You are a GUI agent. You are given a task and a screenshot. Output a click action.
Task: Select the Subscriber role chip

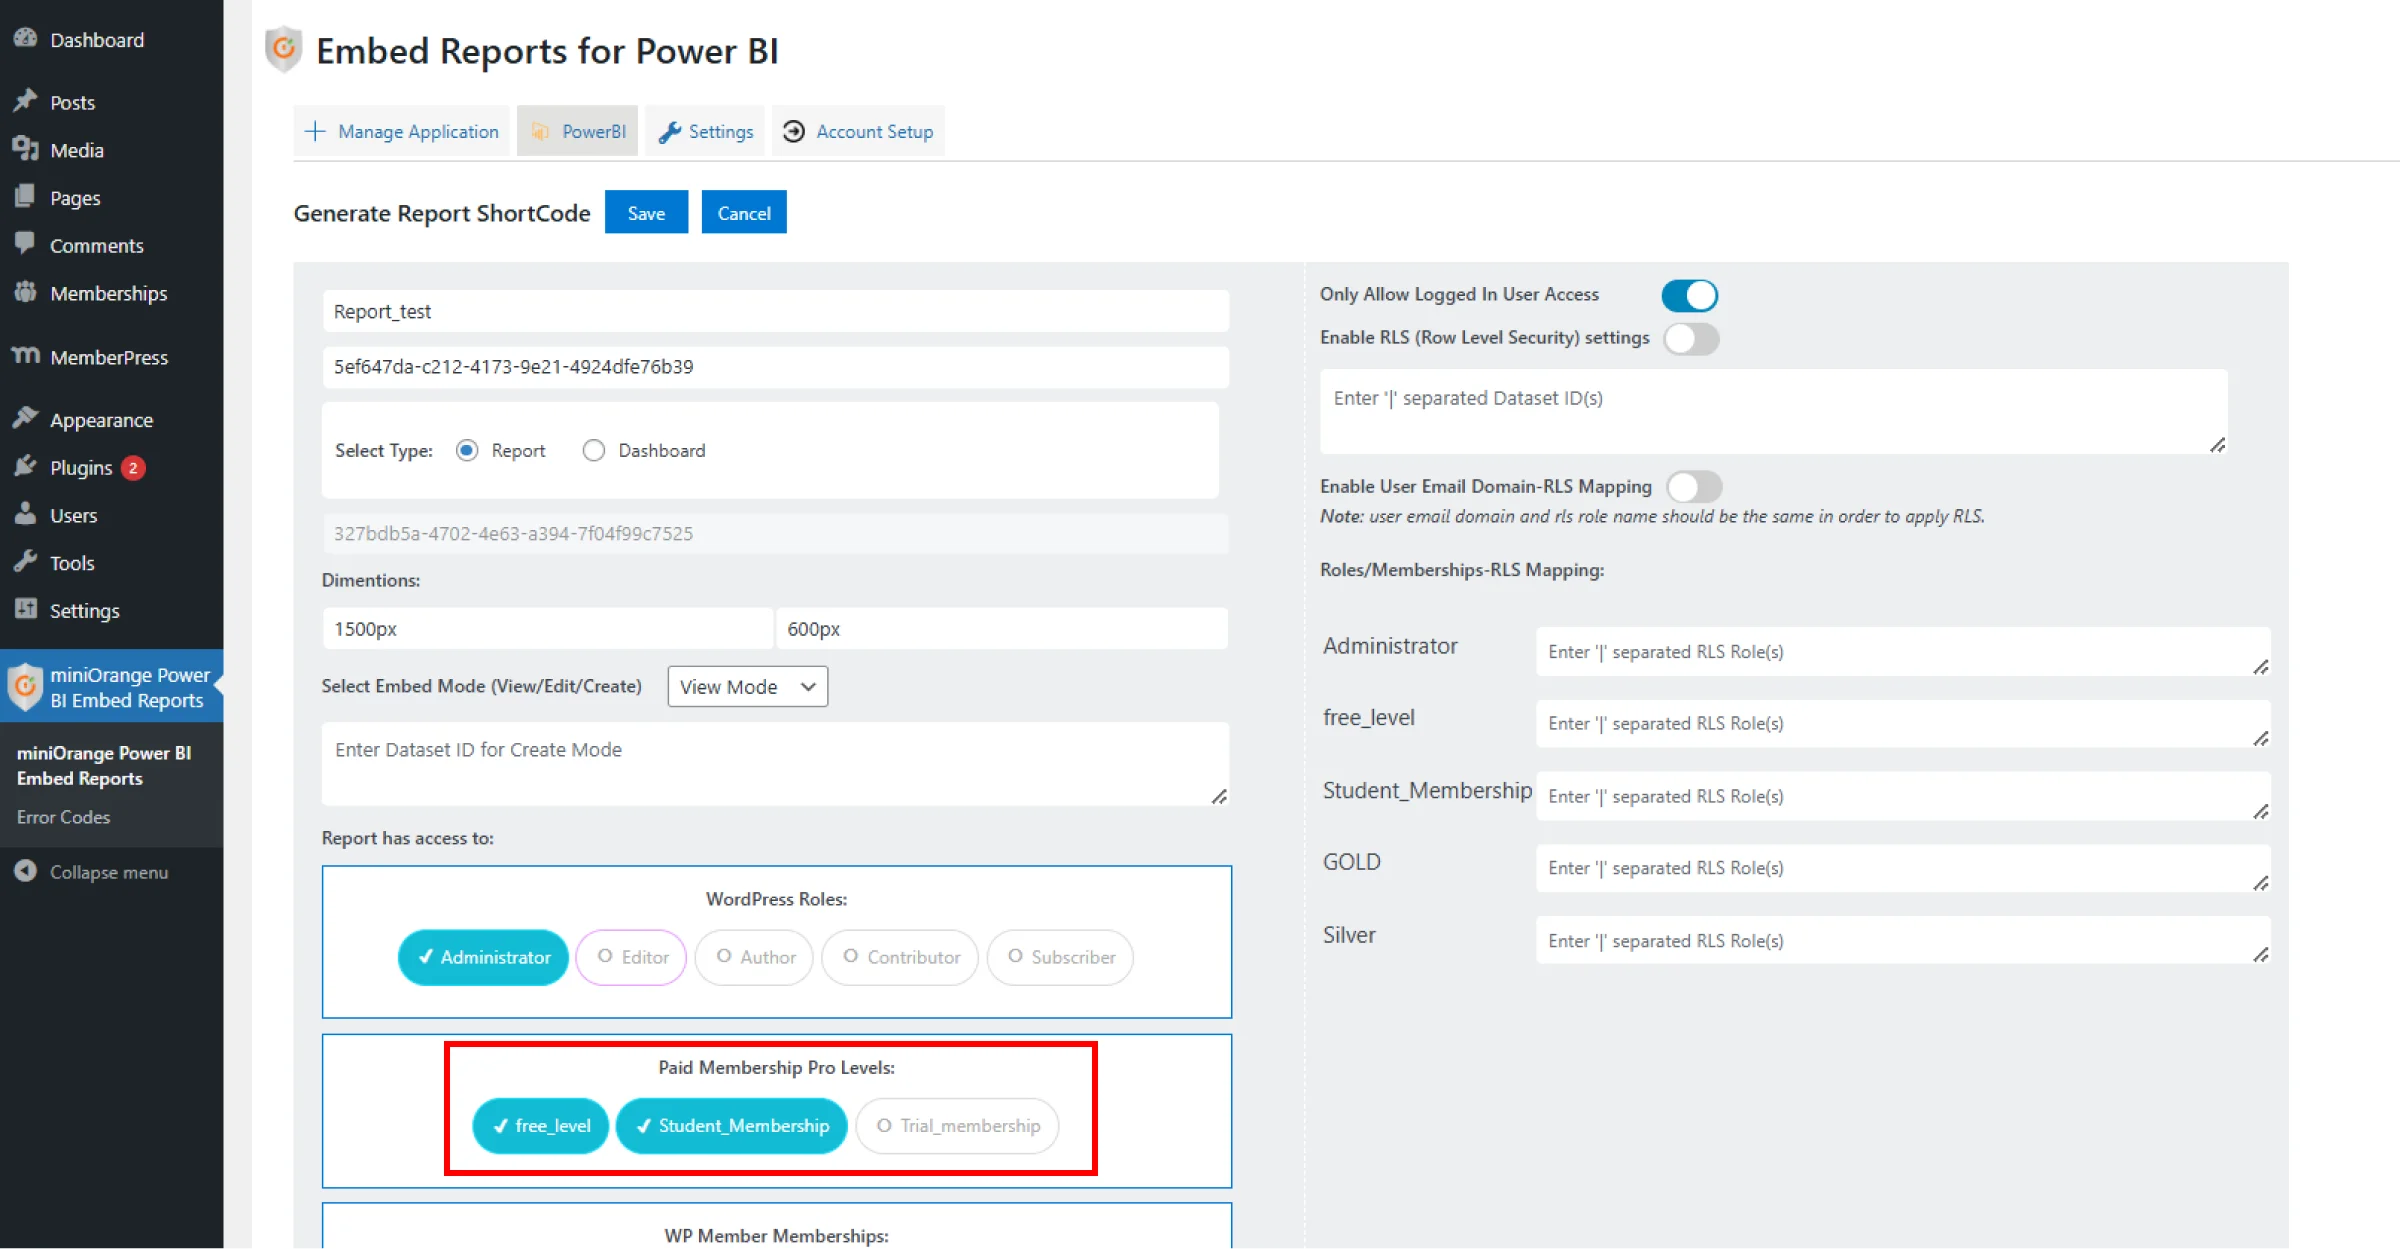(1060, 957)
